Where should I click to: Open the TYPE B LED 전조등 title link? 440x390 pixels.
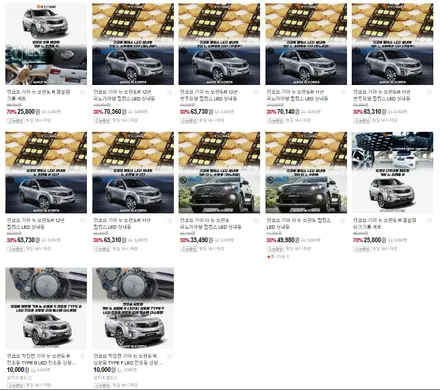[x=42, y=359]
